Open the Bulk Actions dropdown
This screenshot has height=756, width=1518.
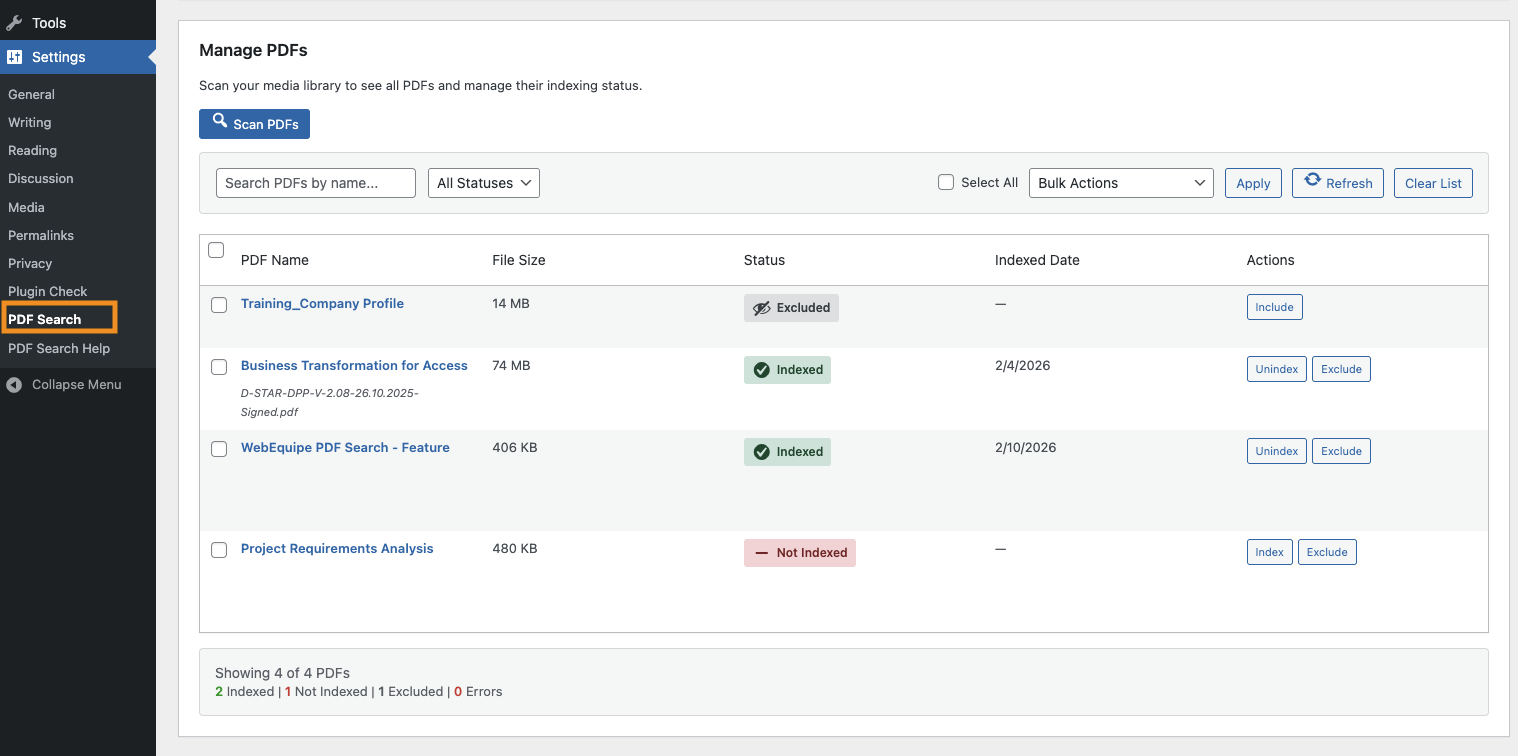click(1120, 182)
